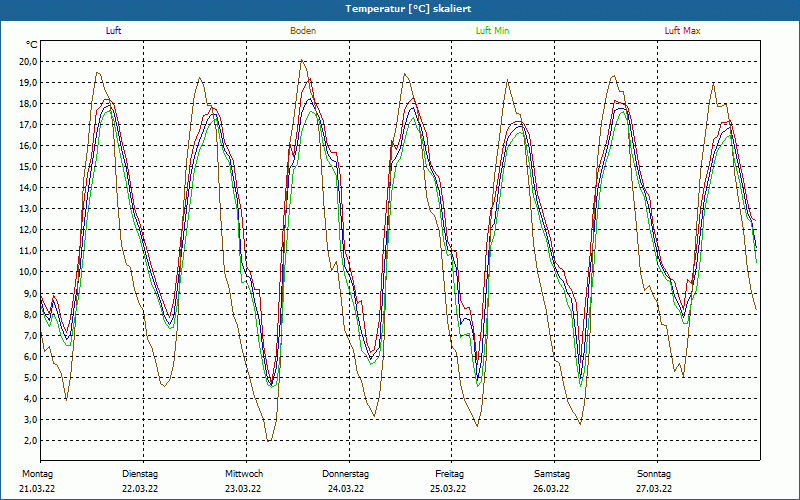
Task: Click the 24.03.22 date label
Action: click(346, 489)
